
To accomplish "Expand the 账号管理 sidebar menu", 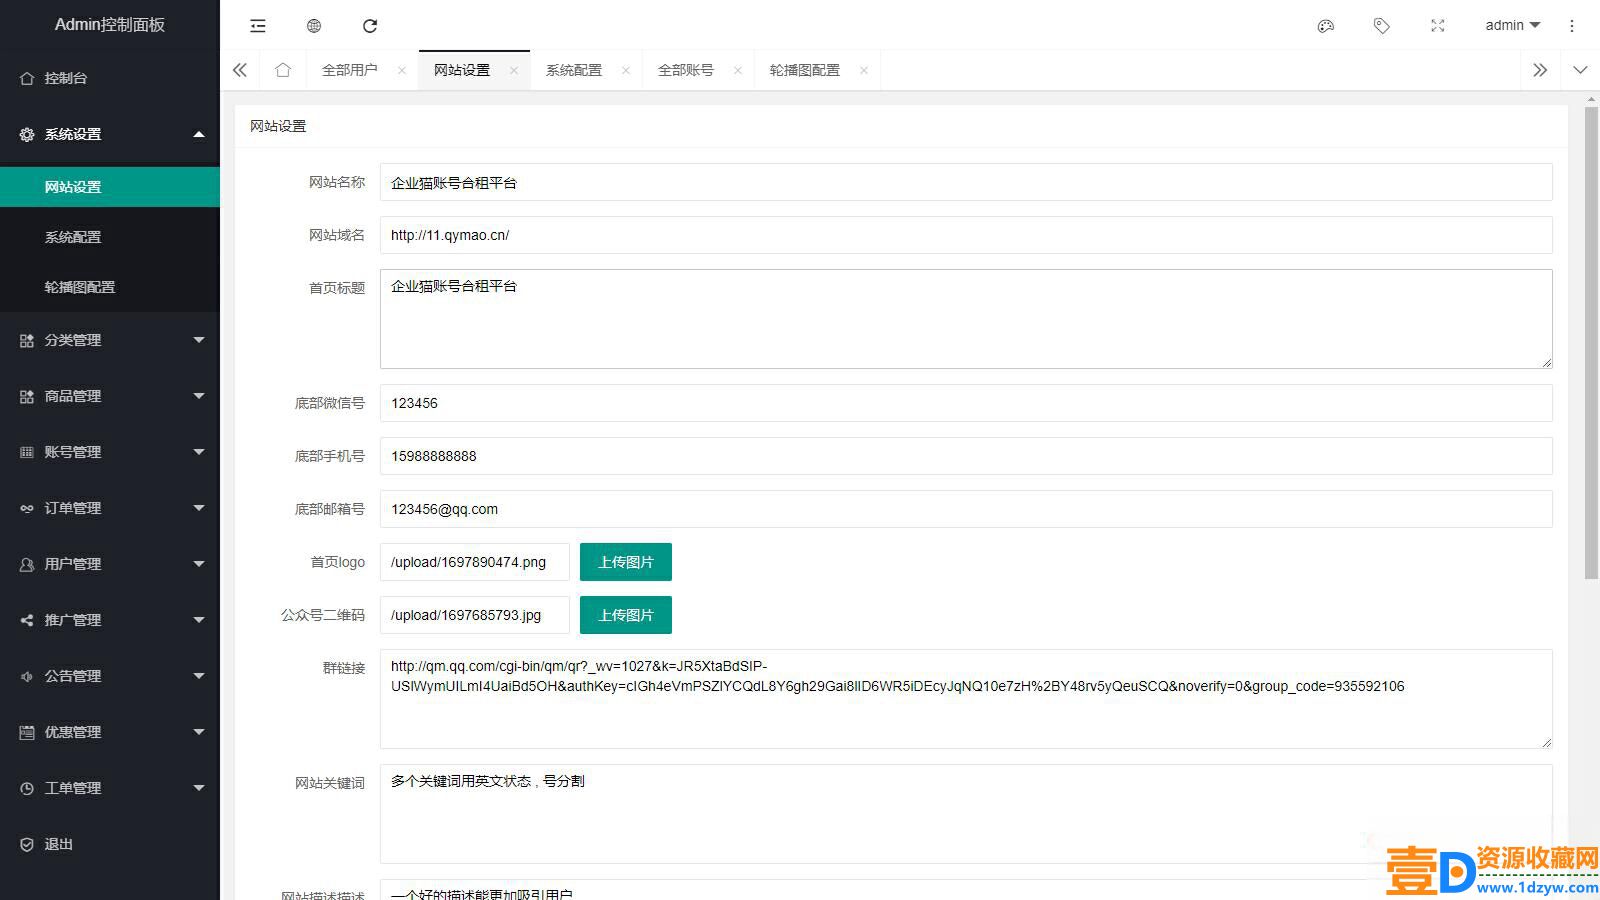I will [110, 452].
